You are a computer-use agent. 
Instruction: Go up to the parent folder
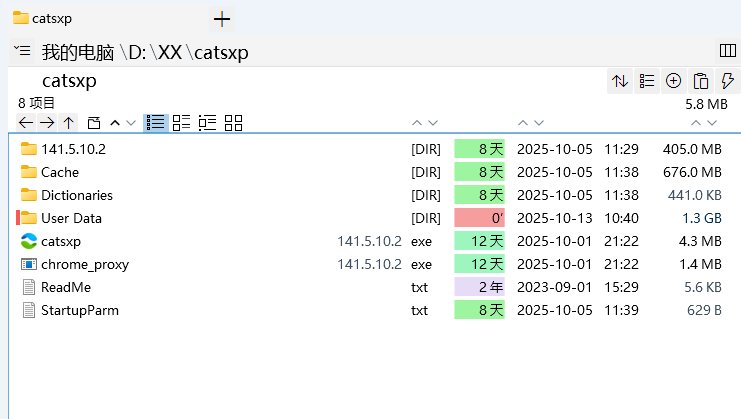click(68, 123)
